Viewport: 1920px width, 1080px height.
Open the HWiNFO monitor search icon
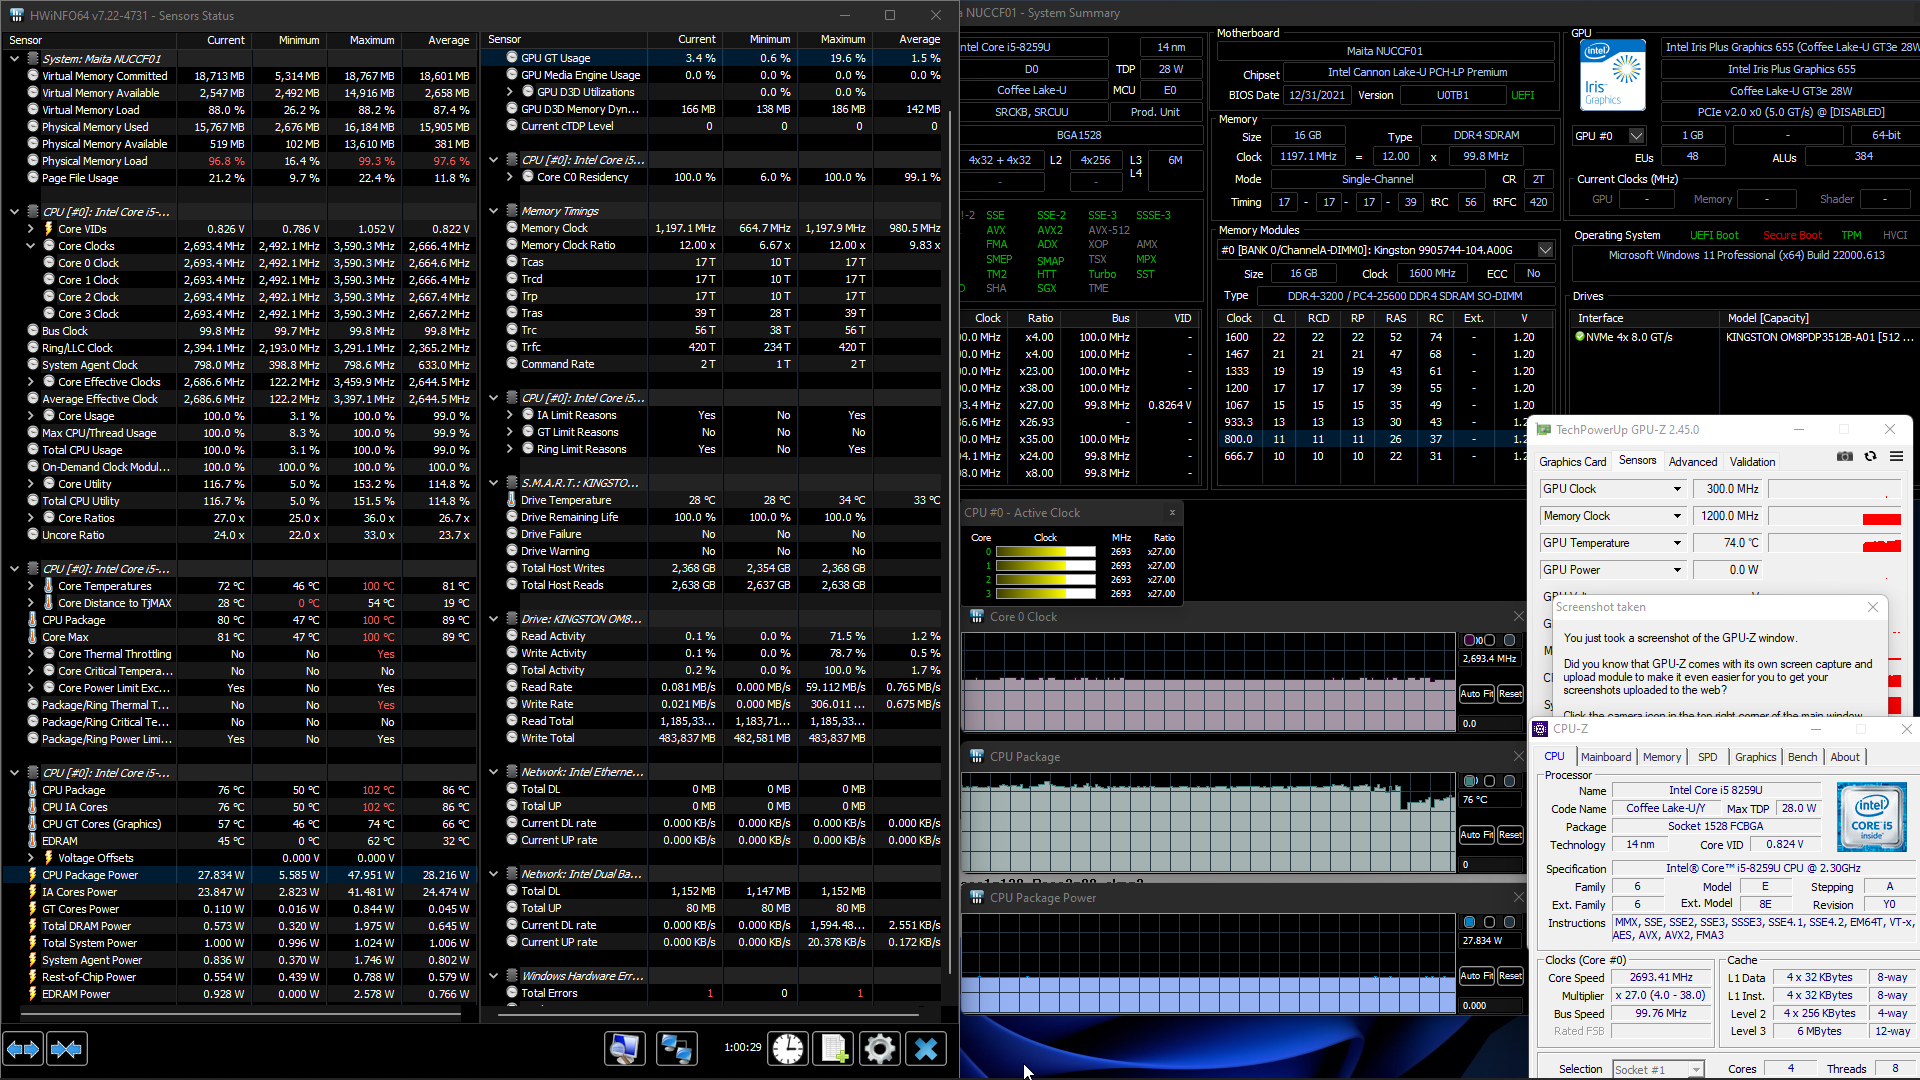click(x=625, y=1049)
